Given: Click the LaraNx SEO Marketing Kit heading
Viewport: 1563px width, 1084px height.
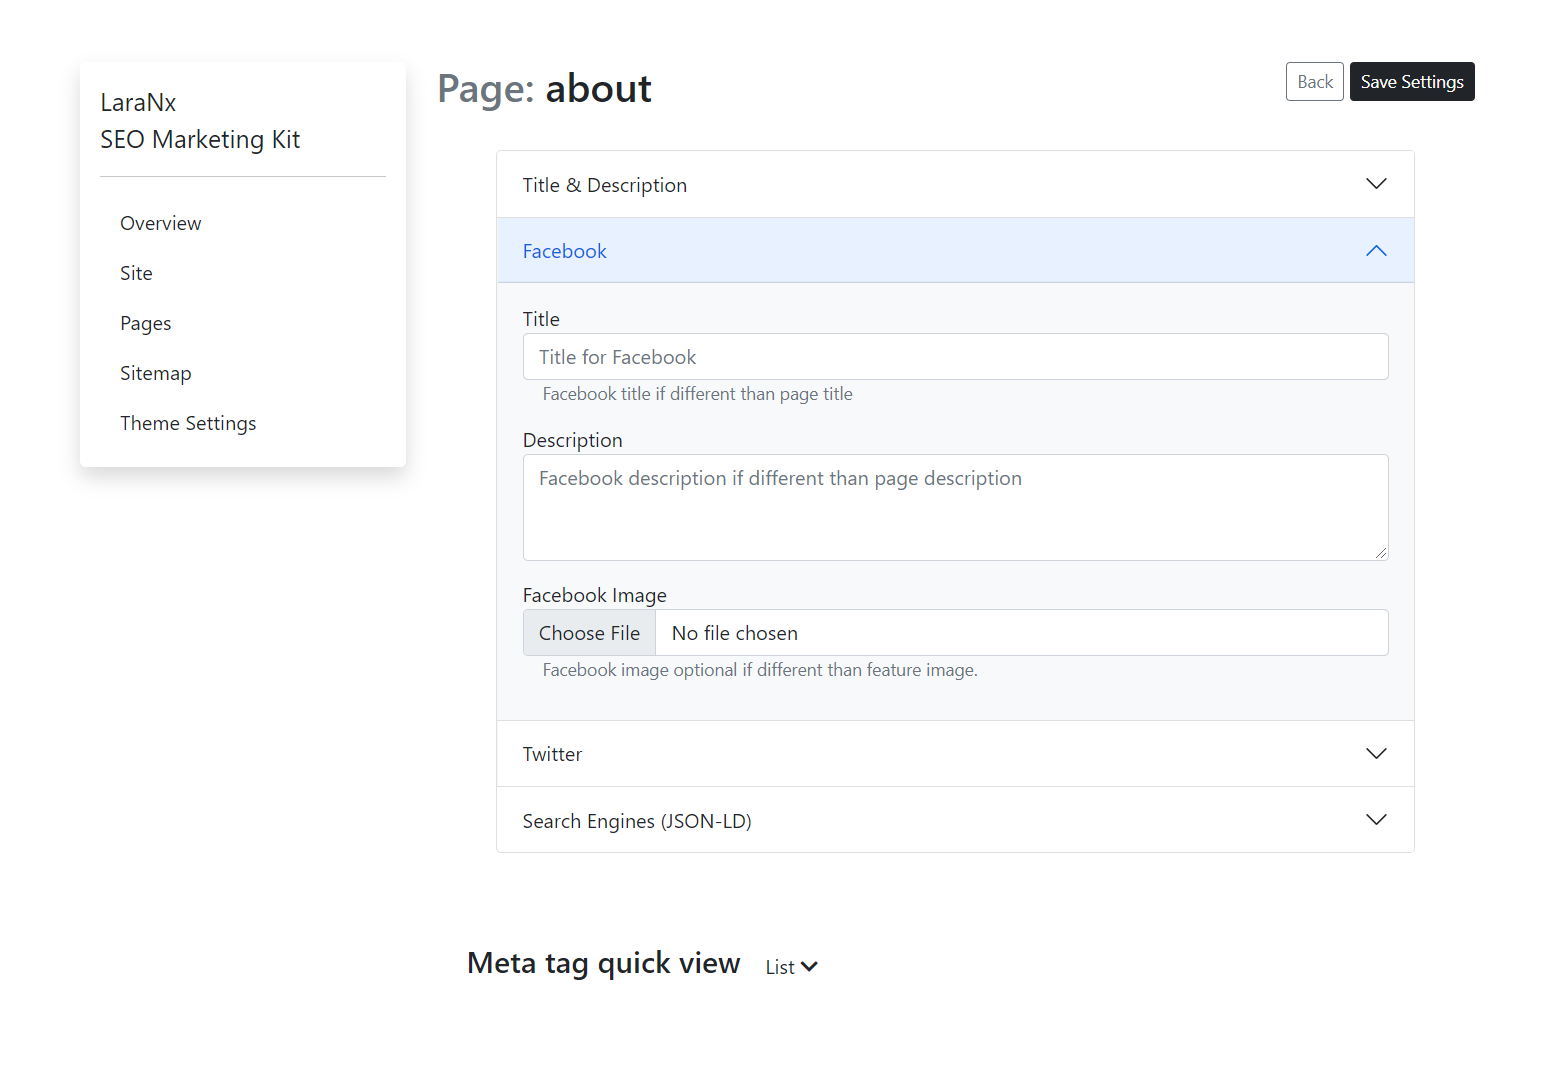Looking at the screenshot, I should (x=200, y=120).
